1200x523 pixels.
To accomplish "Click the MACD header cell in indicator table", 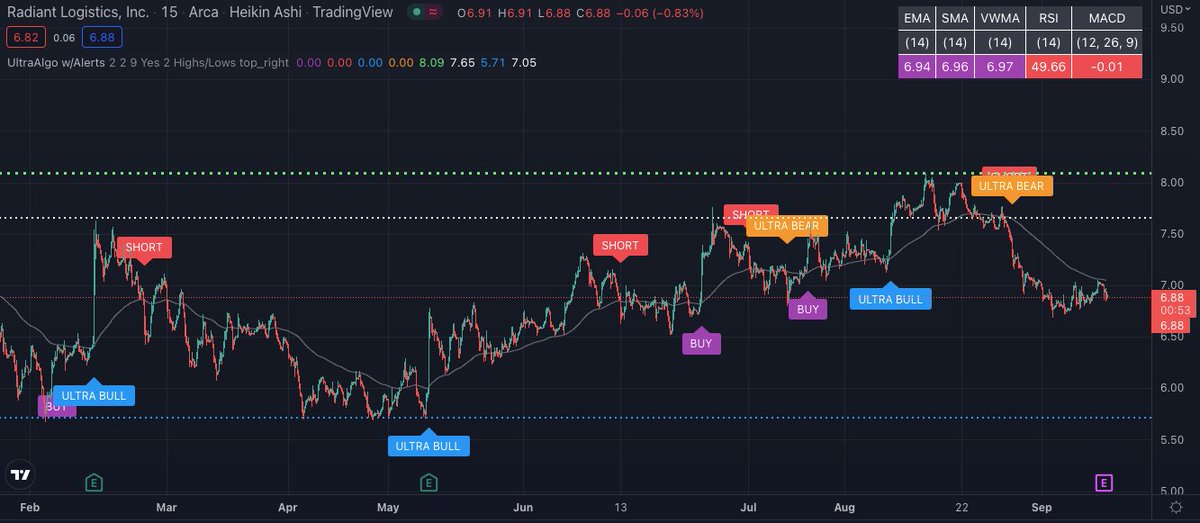I will (x=1106, y=18).
